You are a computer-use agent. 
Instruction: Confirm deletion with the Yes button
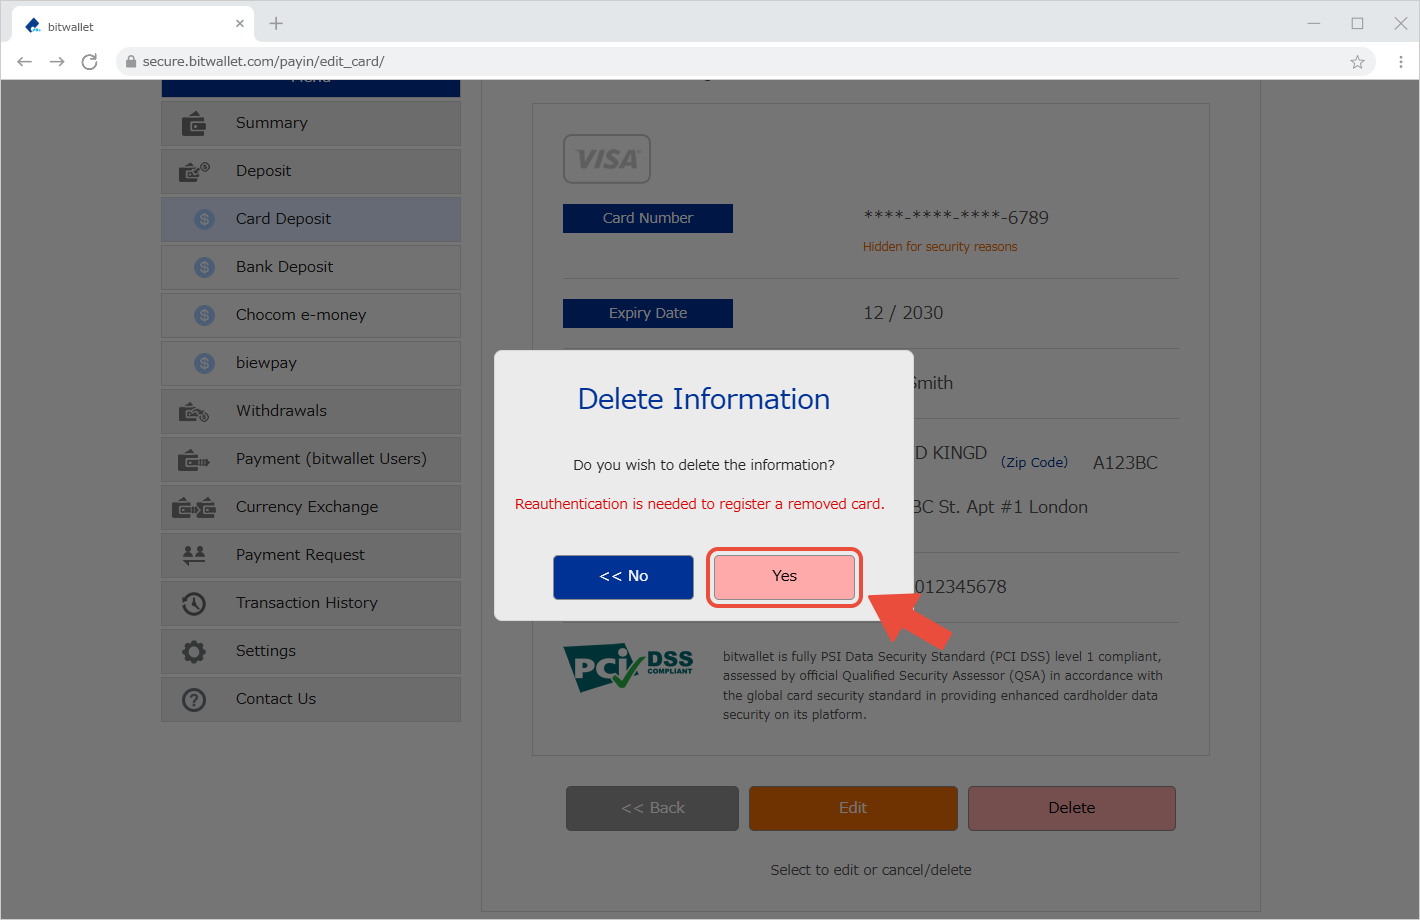click(x=784, y=577)
